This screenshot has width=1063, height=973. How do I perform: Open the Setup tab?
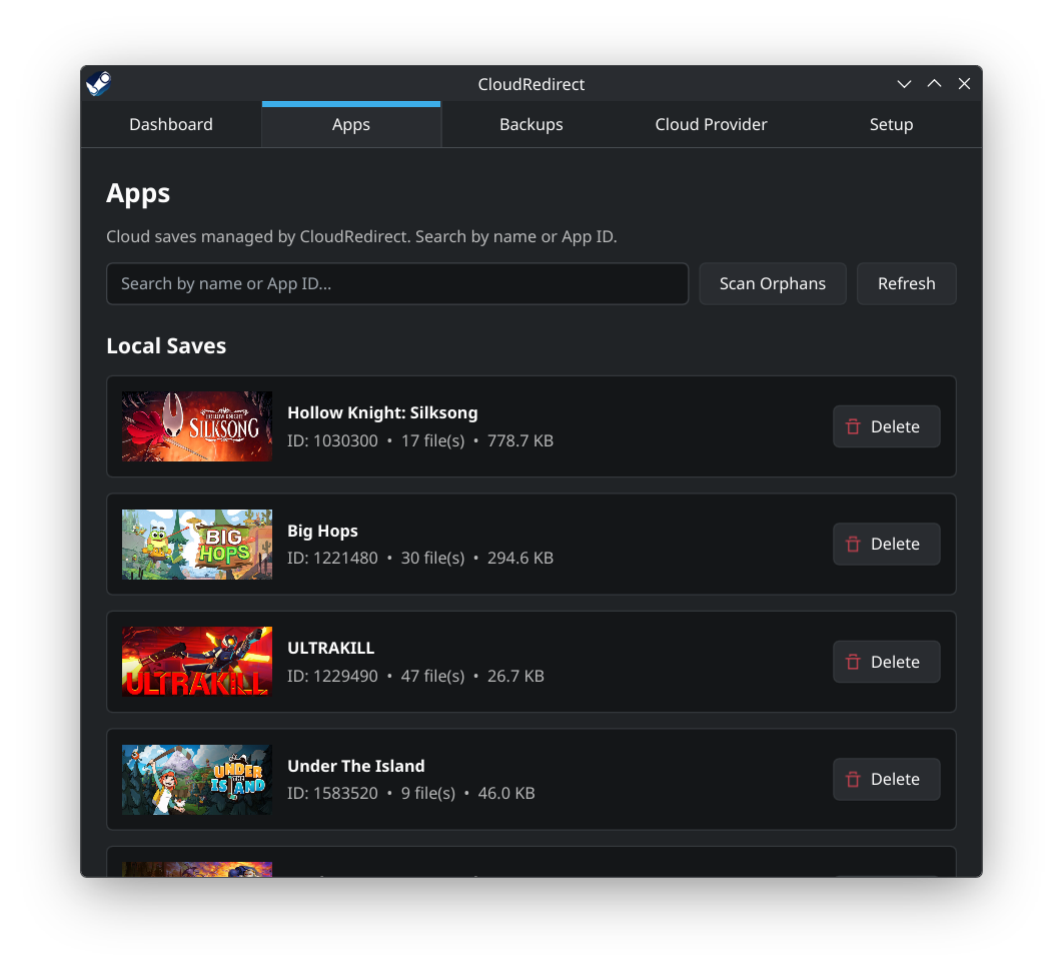click(x=891, y=125)
